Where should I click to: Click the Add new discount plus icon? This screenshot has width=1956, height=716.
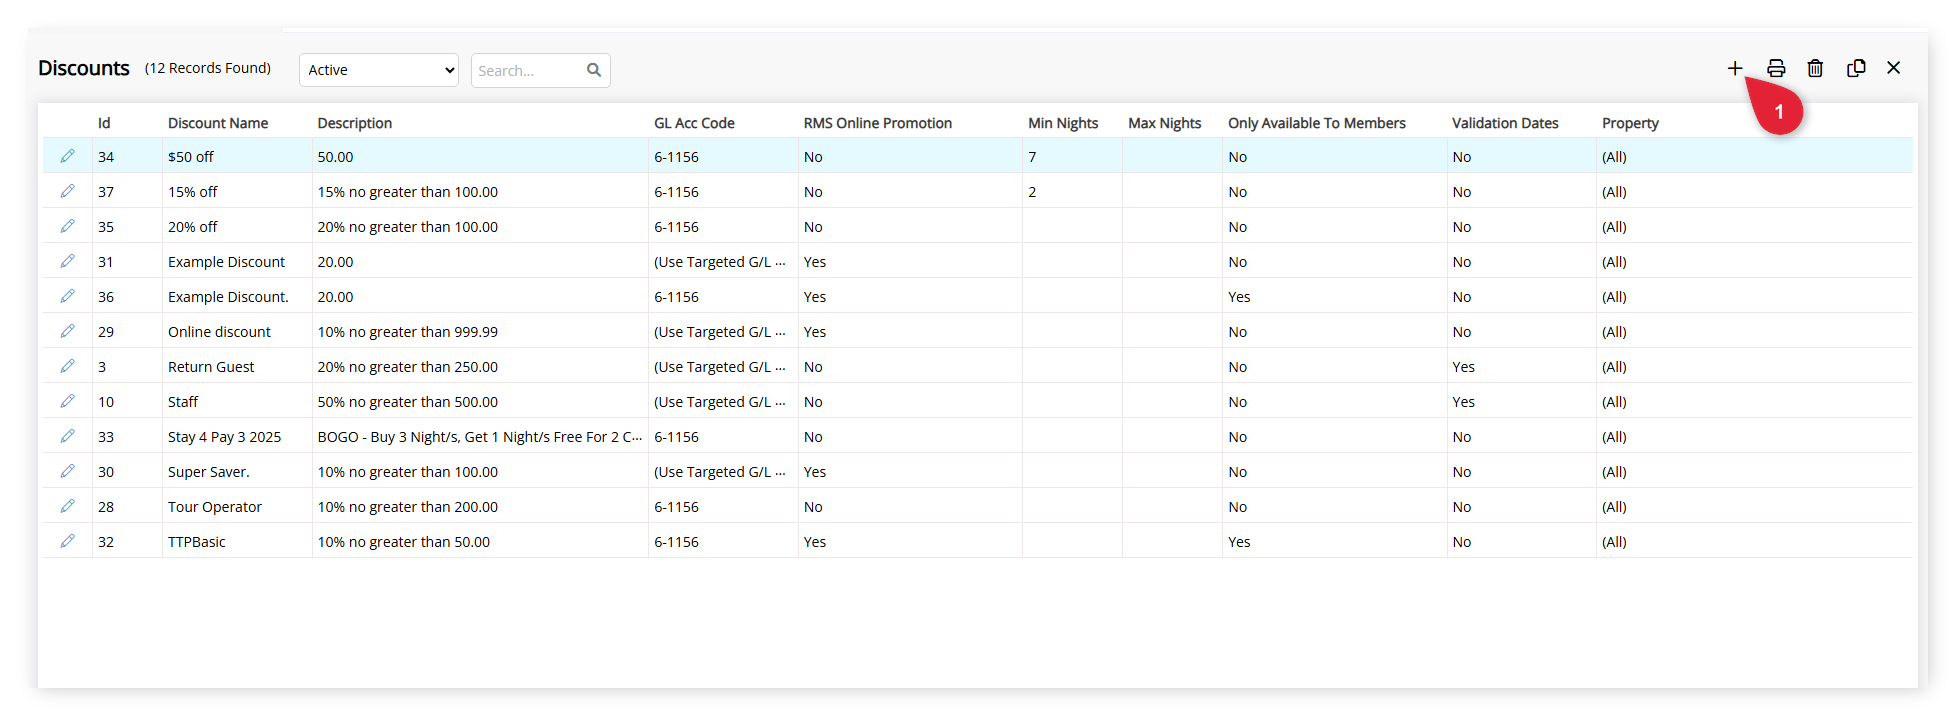pyautogui.click(x=1735, y=68)
